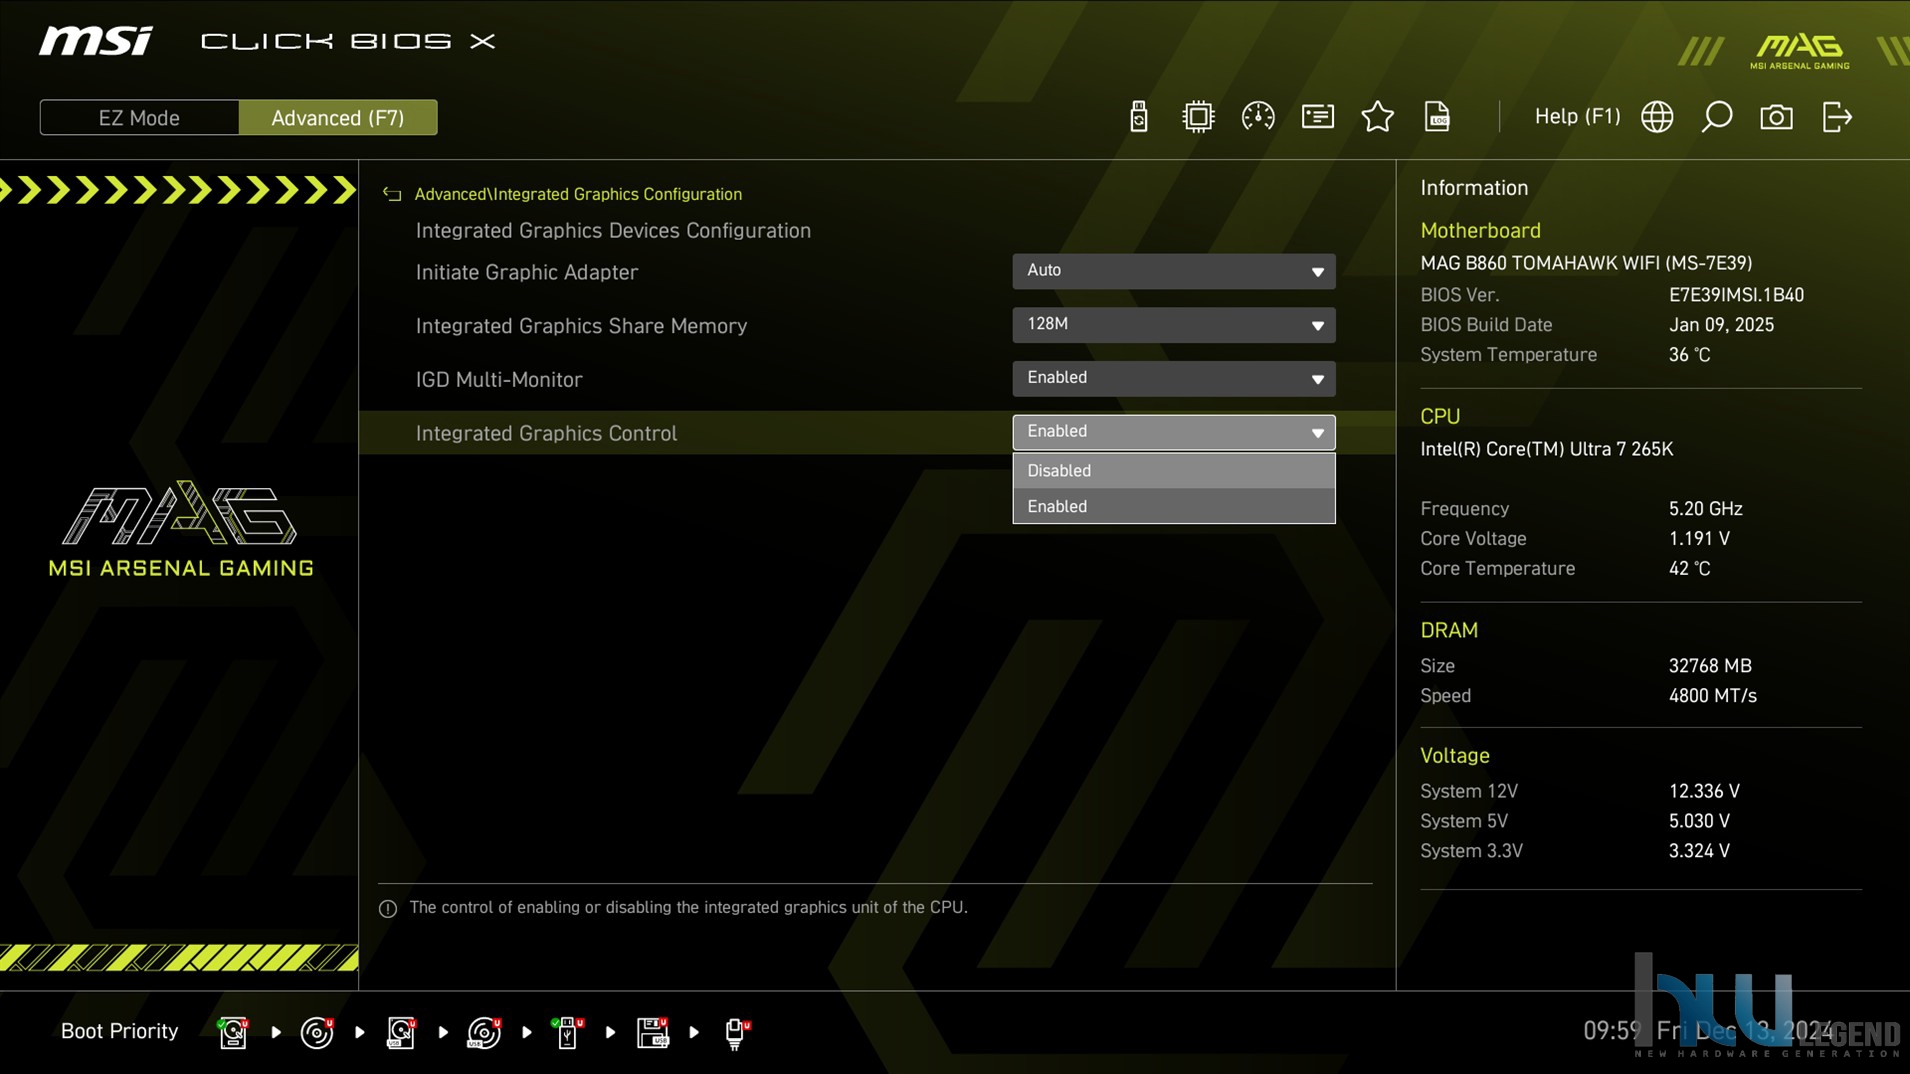
Task: Click the integrated graphics help description text
Action: coord(688,907)
